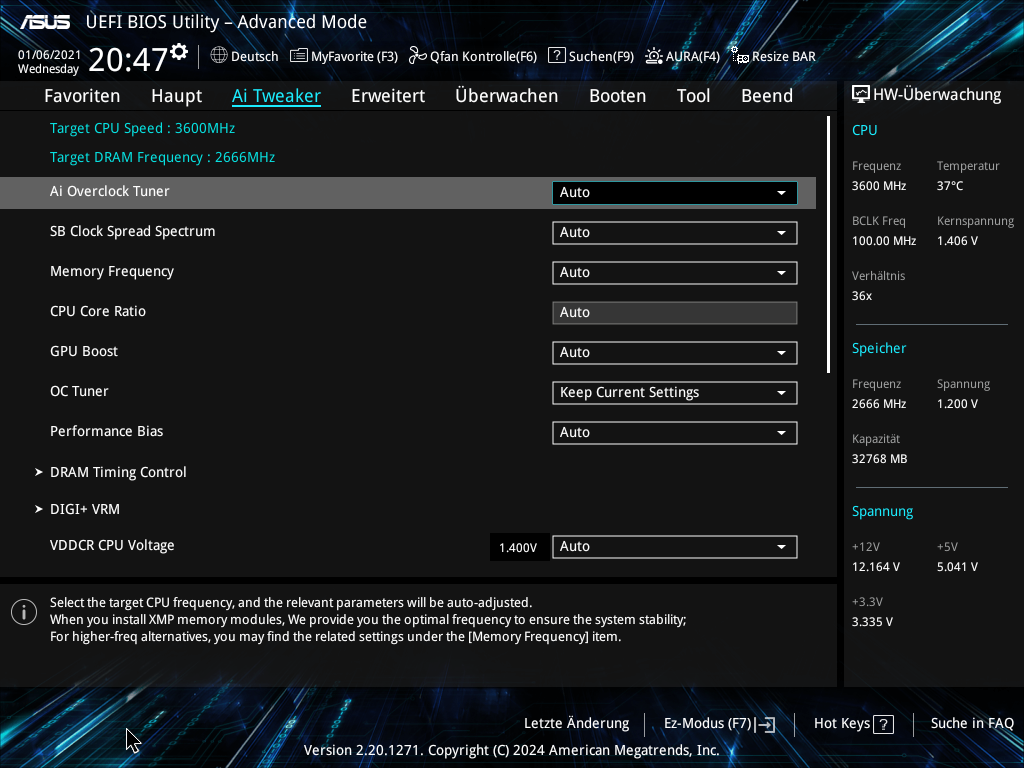The width and height of the screenshot is (1024, 768).
Task: Click the +3.3V 3.335 V reading
Action: point(872,622)
